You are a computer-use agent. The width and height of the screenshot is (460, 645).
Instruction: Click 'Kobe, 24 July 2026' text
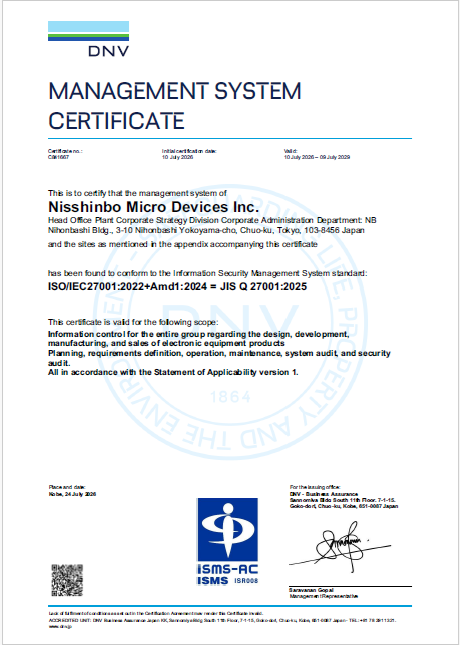pyautogui.click(x=72, y=494)
